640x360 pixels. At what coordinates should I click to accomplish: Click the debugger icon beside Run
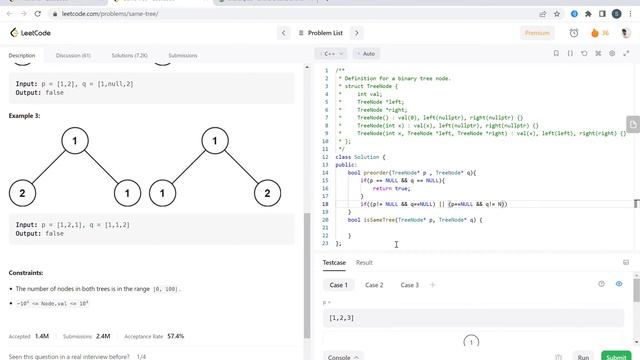[558, 357]
